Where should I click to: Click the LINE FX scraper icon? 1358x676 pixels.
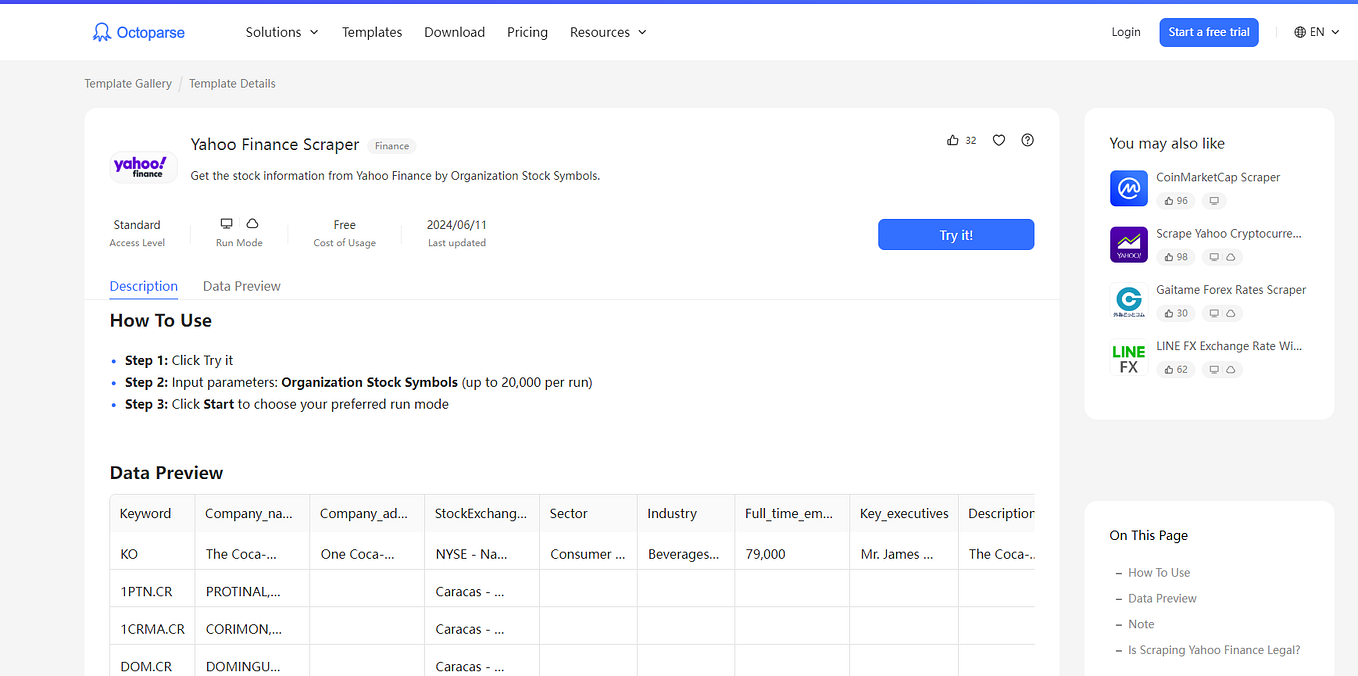point(1128,356)
